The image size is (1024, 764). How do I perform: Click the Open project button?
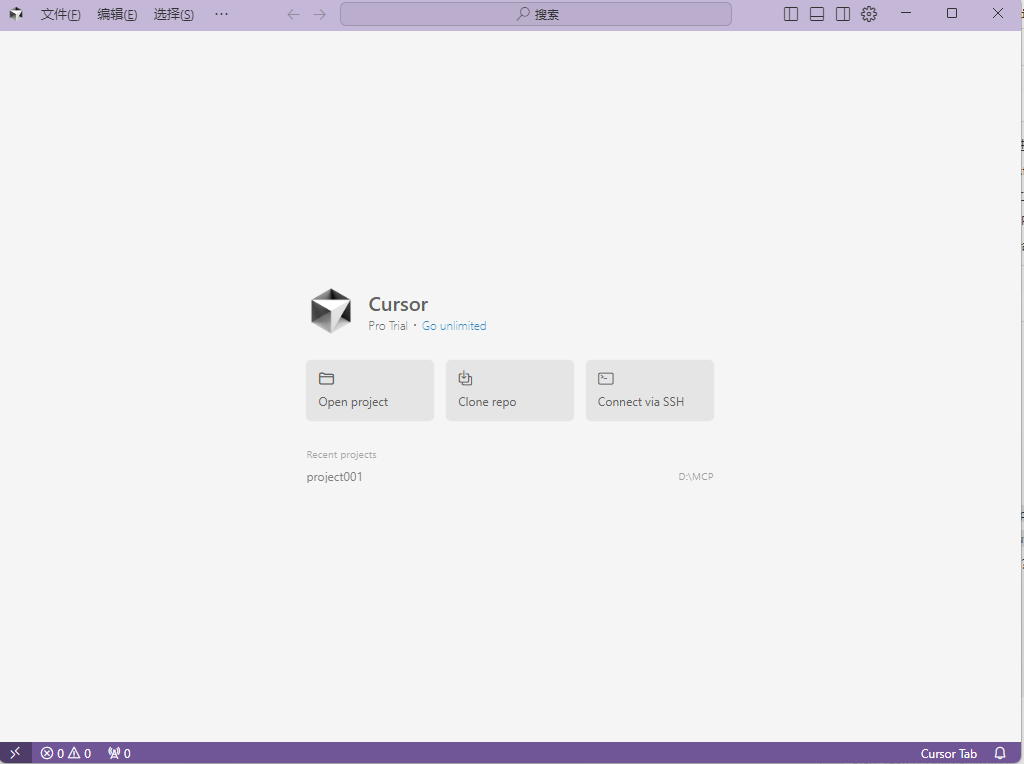370,390
